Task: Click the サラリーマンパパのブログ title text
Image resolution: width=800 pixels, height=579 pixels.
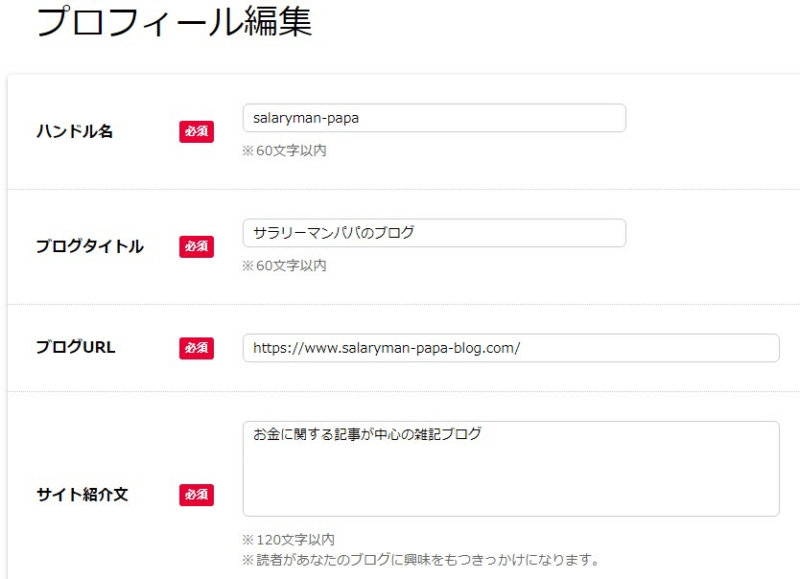Action: coord(334,233)
